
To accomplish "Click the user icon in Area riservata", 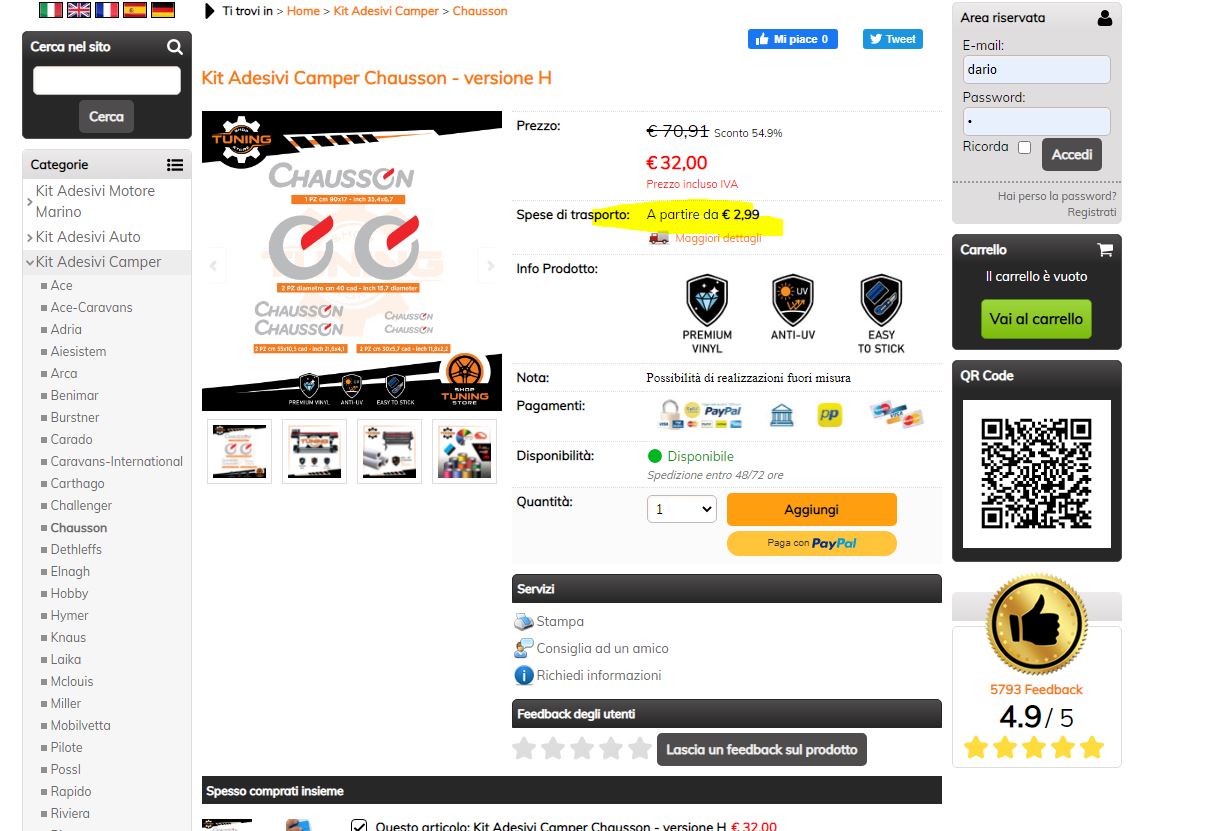I will [1104, 18].
